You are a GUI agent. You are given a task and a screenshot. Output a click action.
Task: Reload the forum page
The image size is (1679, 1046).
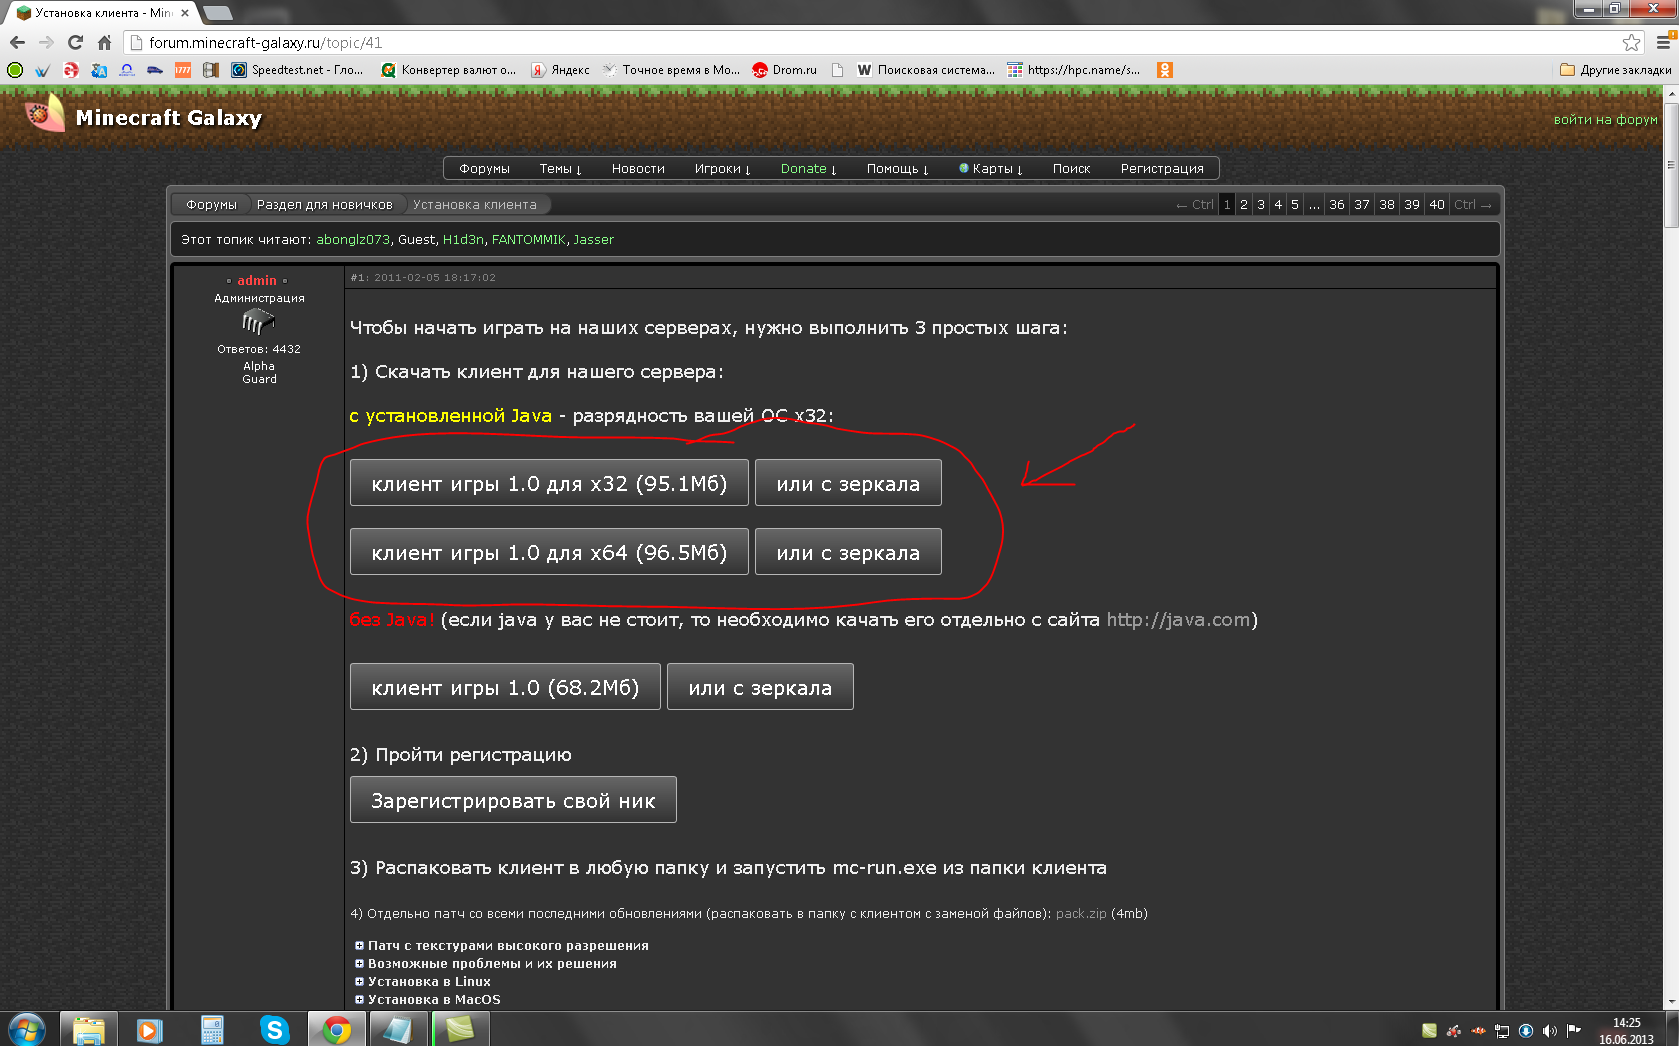pyautogui.click(x=75, y=42)
